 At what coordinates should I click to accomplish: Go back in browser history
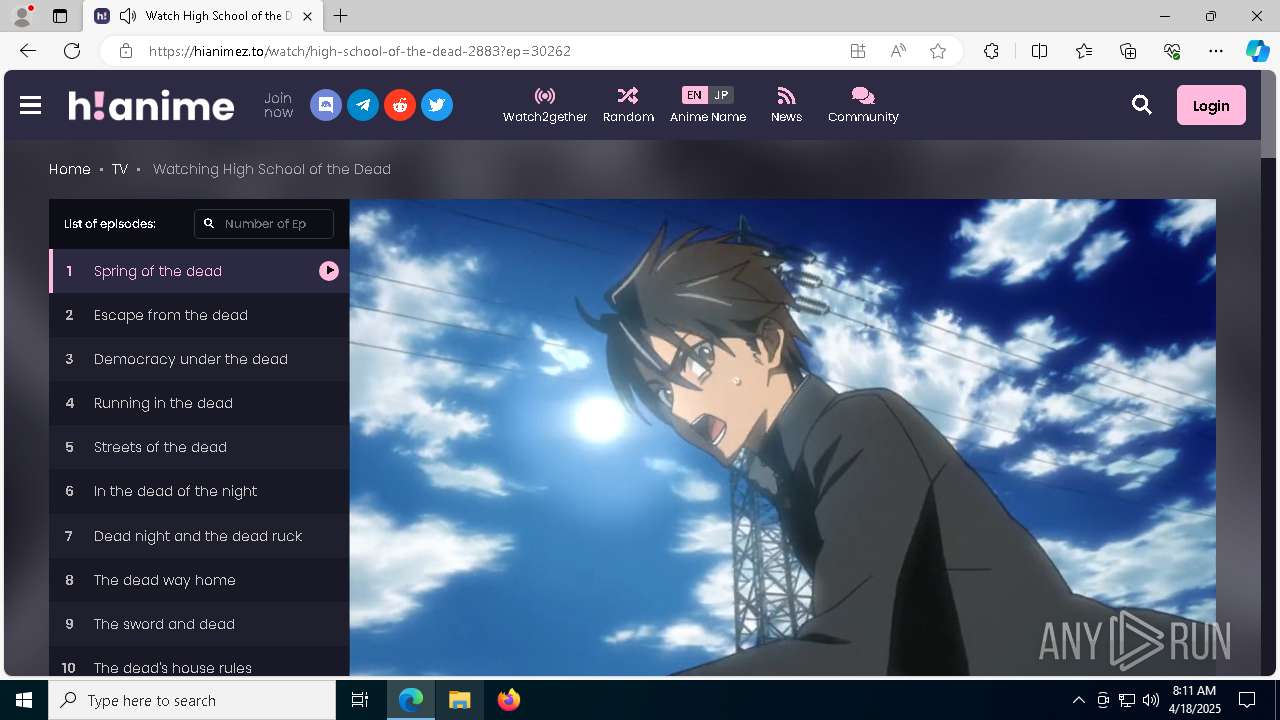(28, 51)
